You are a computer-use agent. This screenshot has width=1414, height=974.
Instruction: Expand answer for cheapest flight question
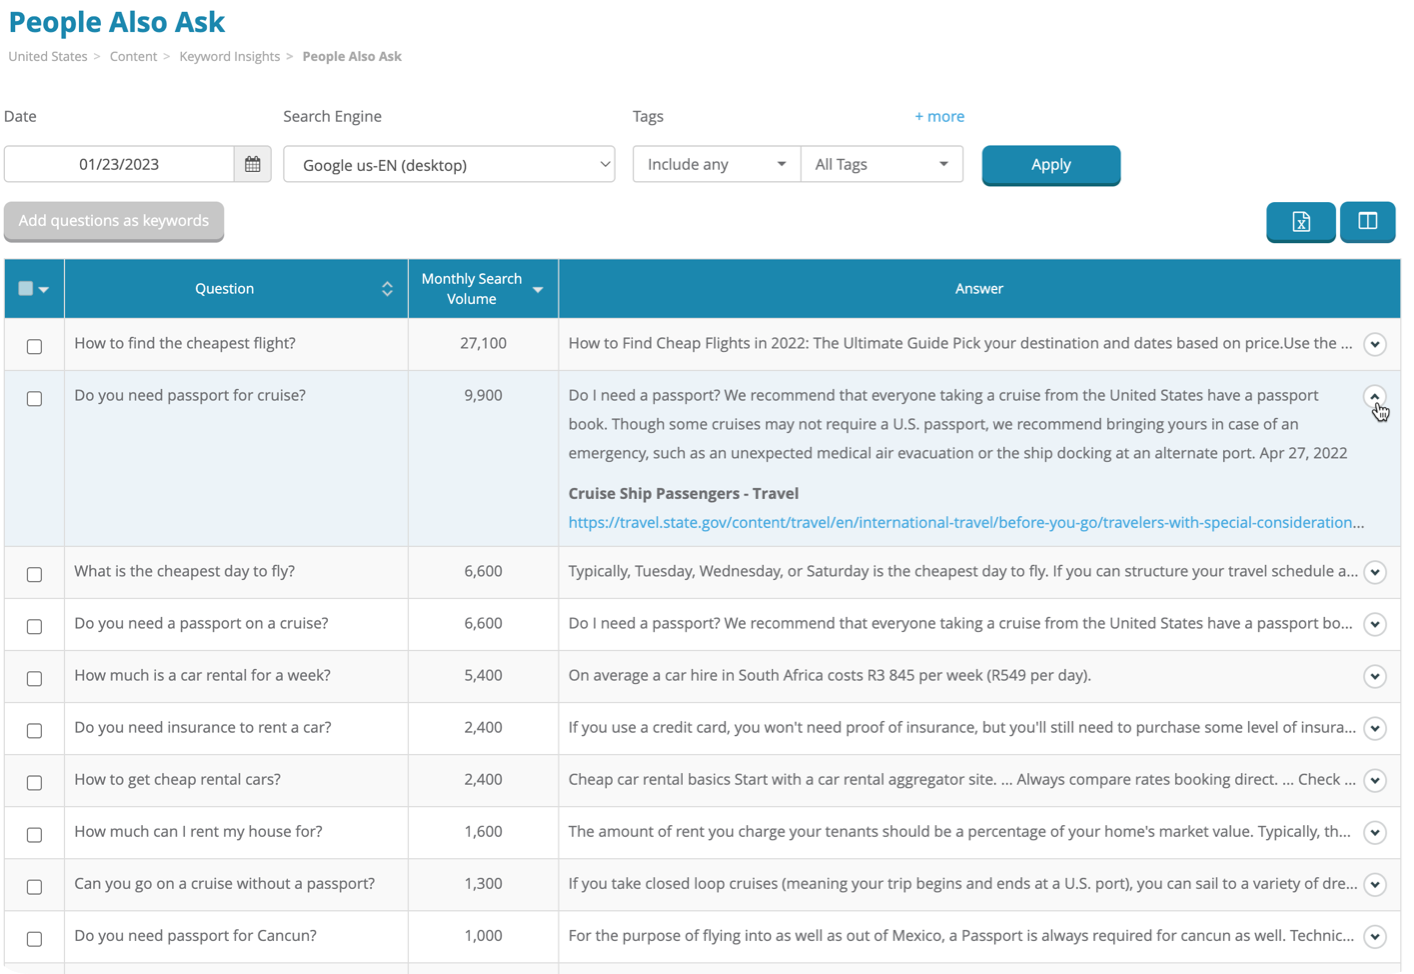pos(1375,344)
